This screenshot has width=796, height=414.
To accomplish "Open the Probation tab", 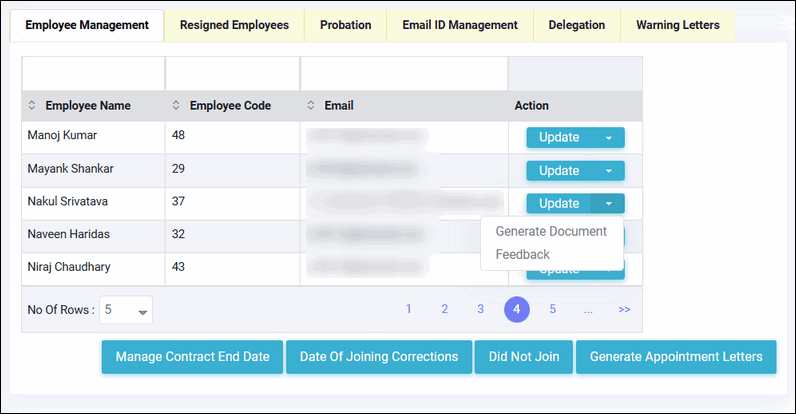I will (x=345, y=25).
